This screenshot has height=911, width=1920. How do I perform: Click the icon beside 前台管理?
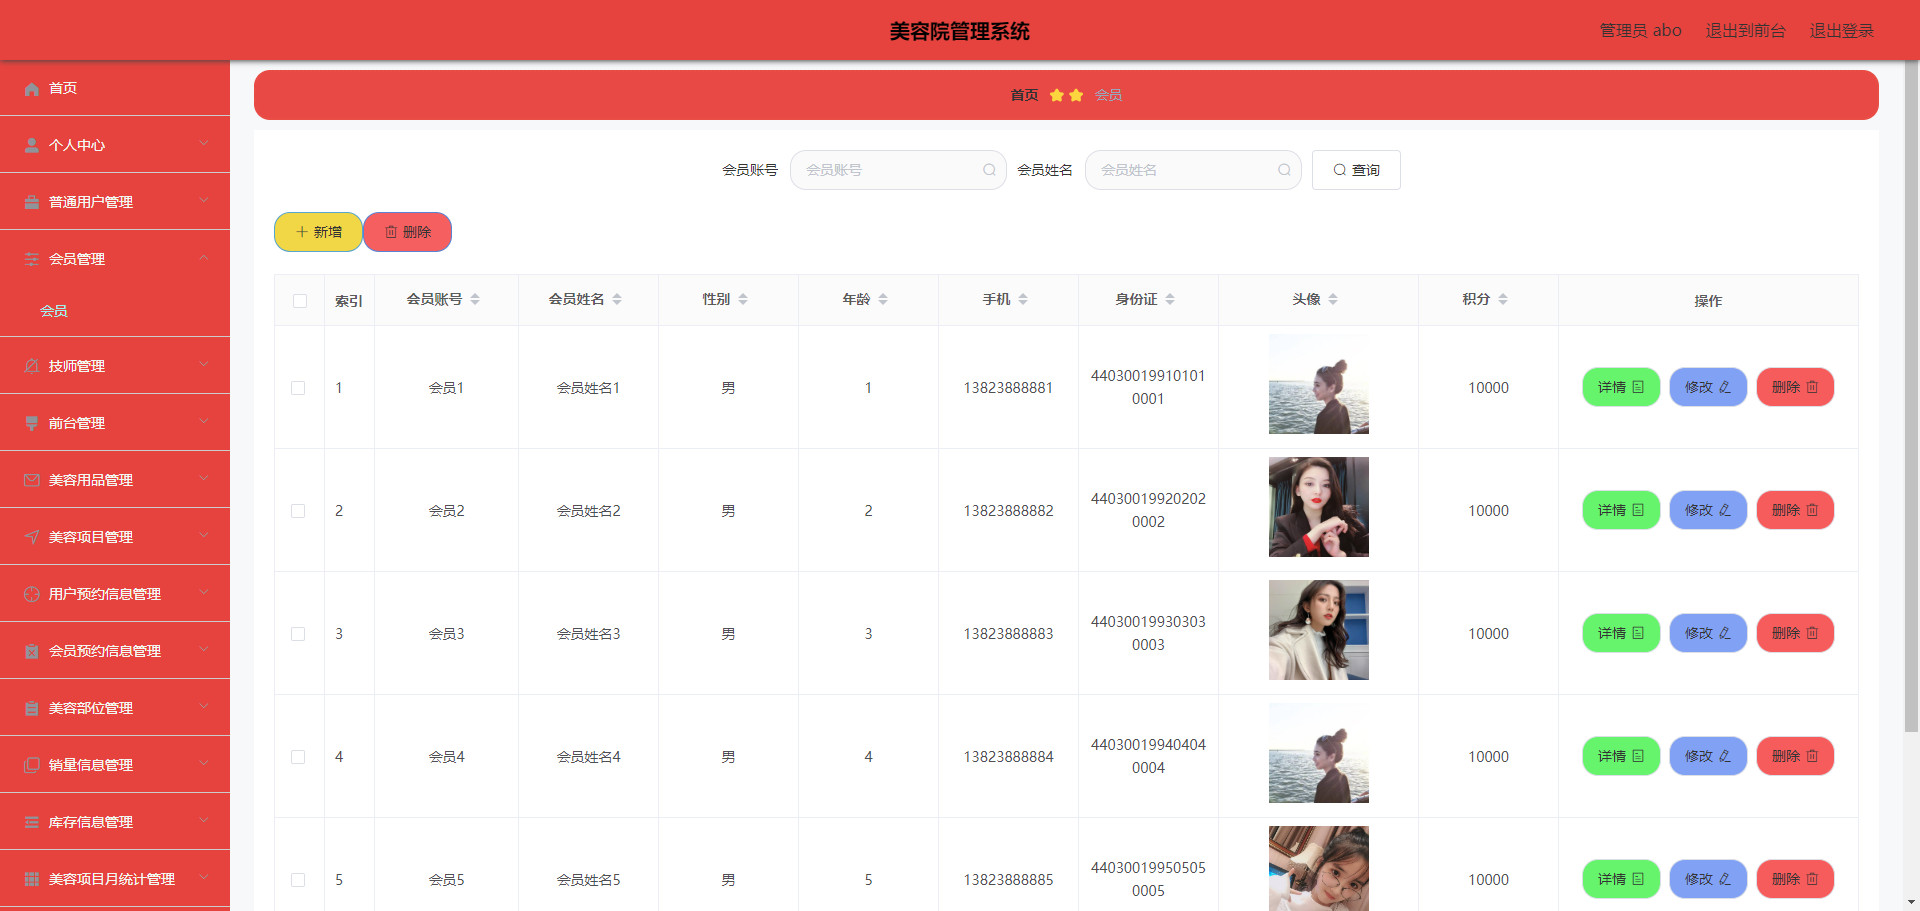click(32, 423)
